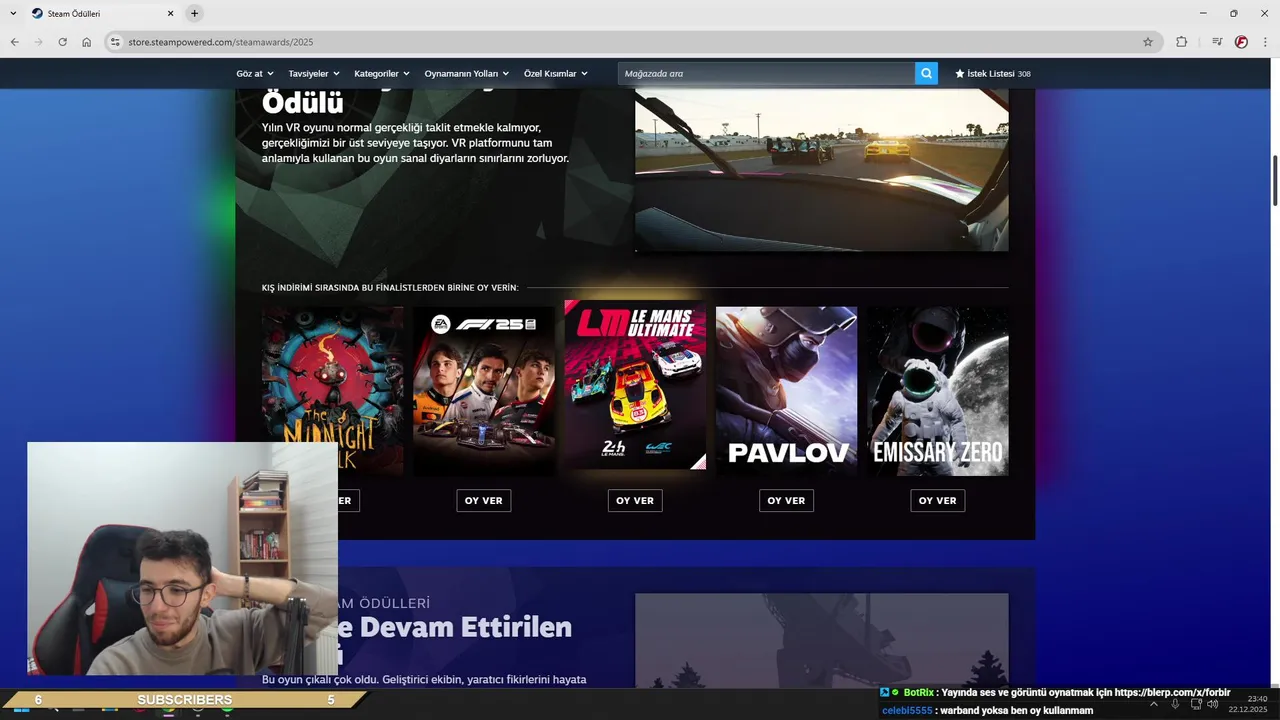Click the celebi5555 chat message
This screenshot has width=1280, height=720.
click(x=987, y=710)
